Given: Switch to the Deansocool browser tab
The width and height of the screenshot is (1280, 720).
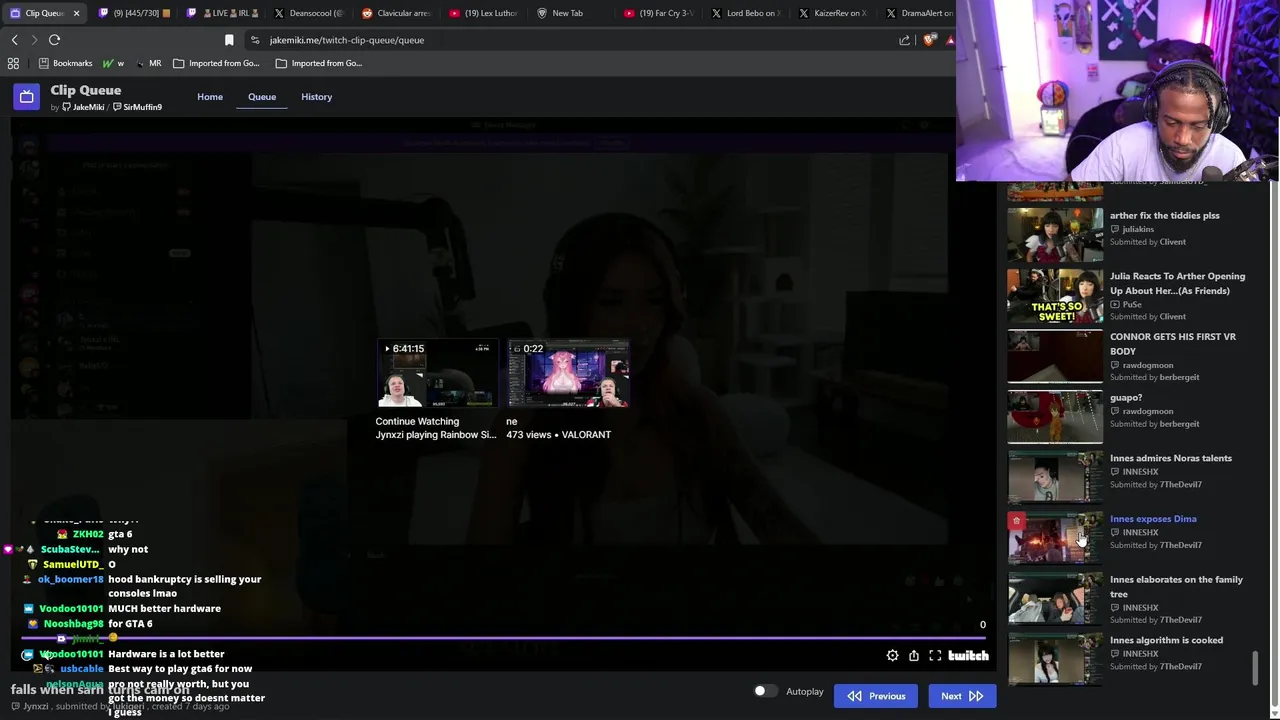Looking at the screenshot, I should [309, 13].
